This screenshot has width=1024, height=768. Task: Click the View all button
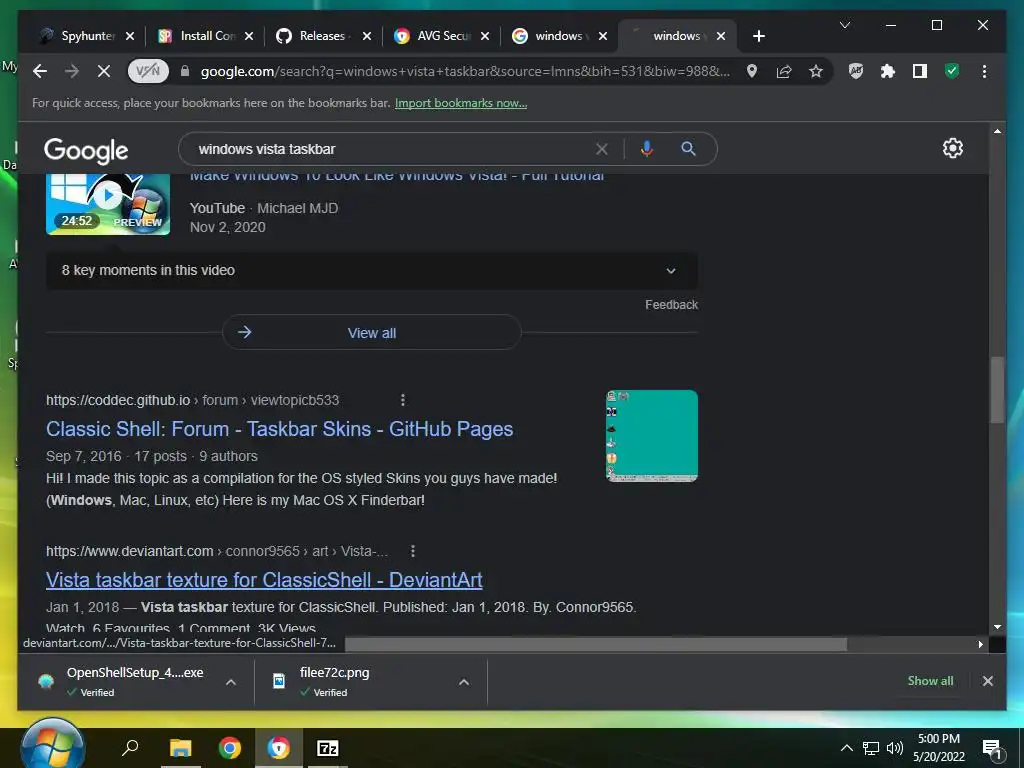tap(372, 332)
